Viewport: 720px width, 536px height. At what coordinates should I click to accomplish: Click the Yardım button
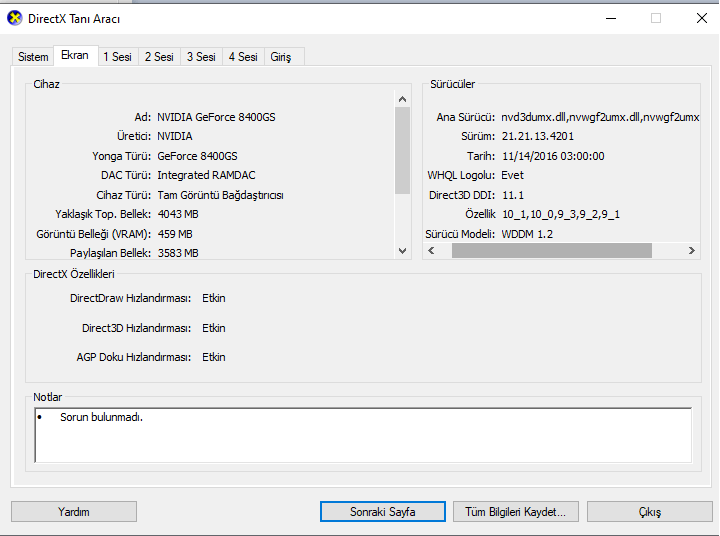[74, 512]
